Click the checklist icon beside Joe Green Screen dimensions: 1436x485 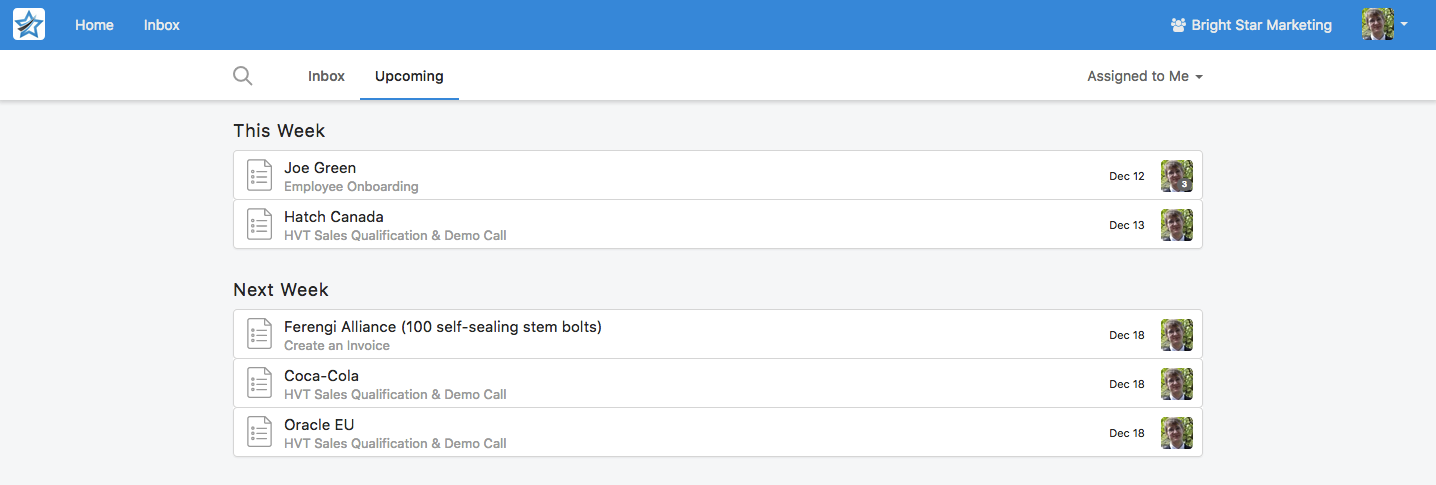point(259,176)
